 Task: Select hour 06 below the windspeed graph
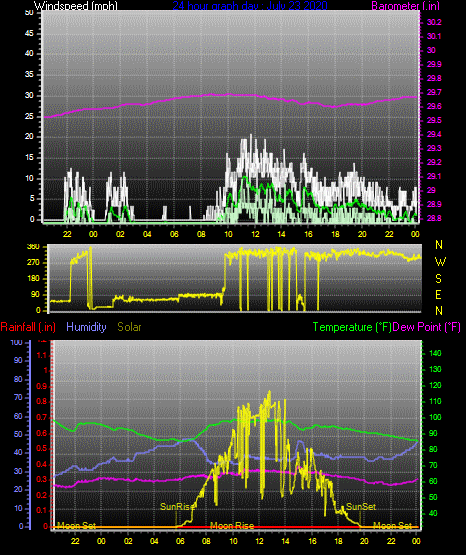click(174, 234)
